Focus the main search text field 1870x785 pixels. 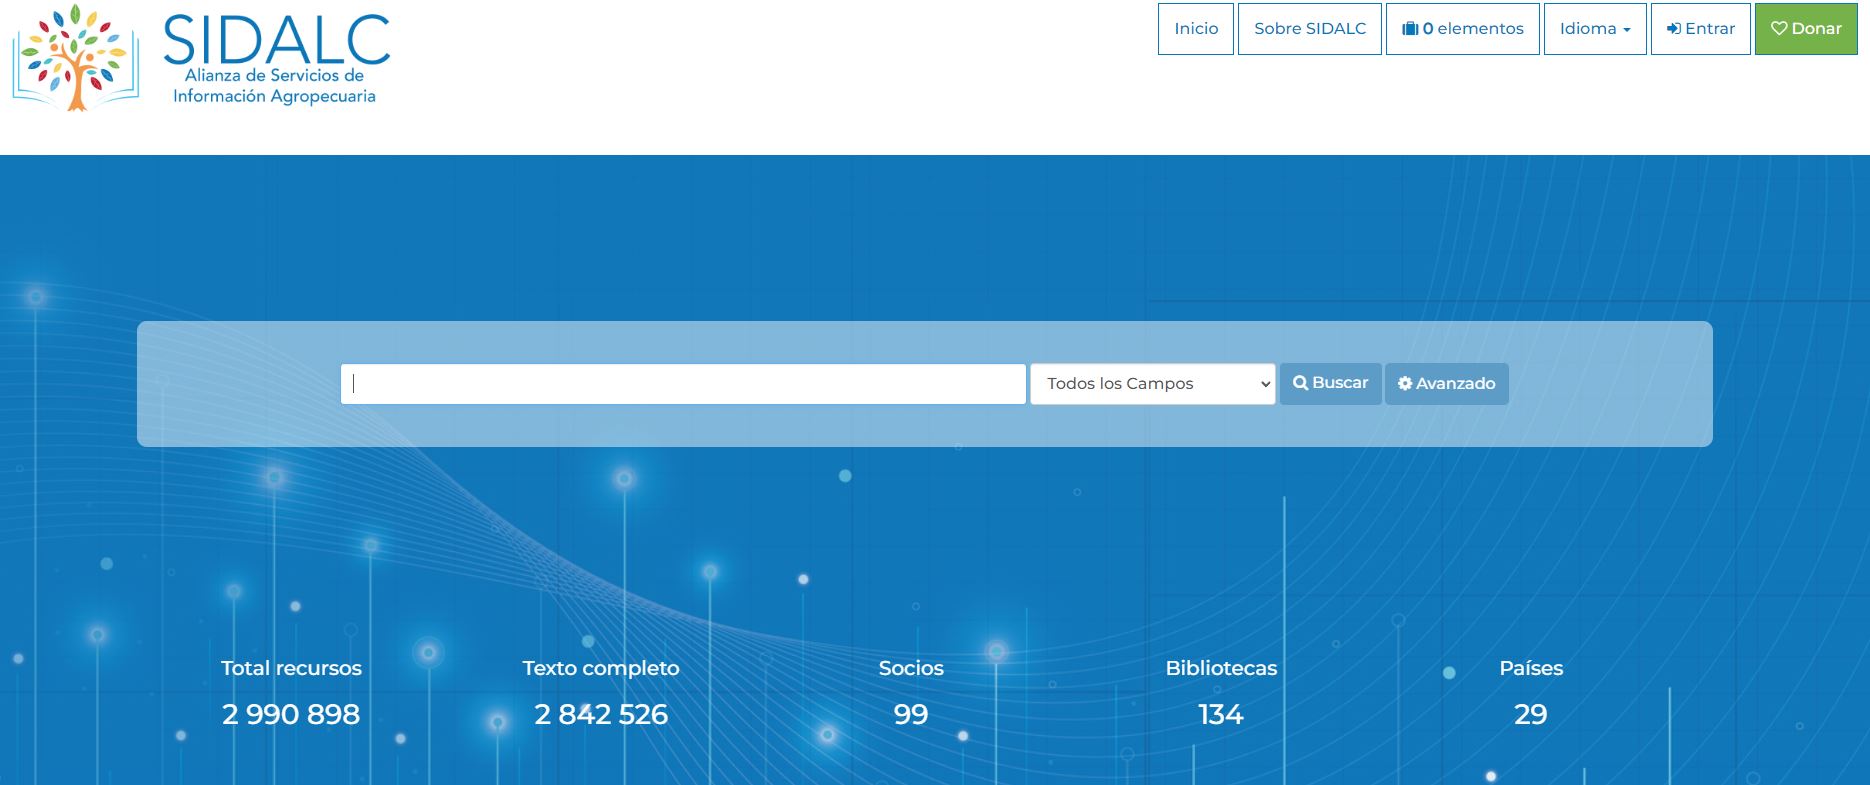point(683,384)
